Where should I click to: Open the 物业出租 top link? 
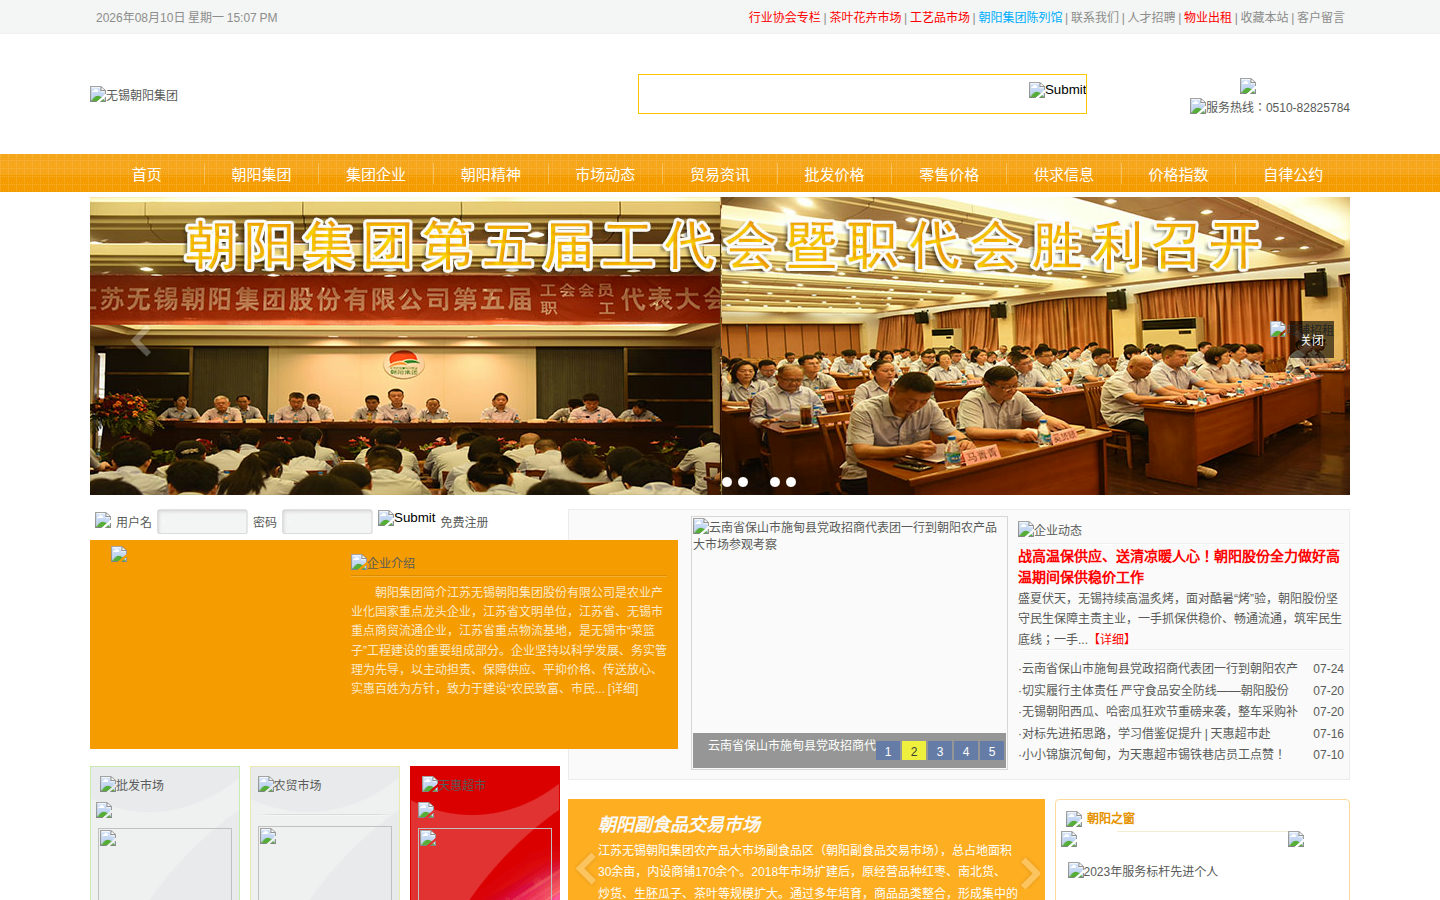1208,17
